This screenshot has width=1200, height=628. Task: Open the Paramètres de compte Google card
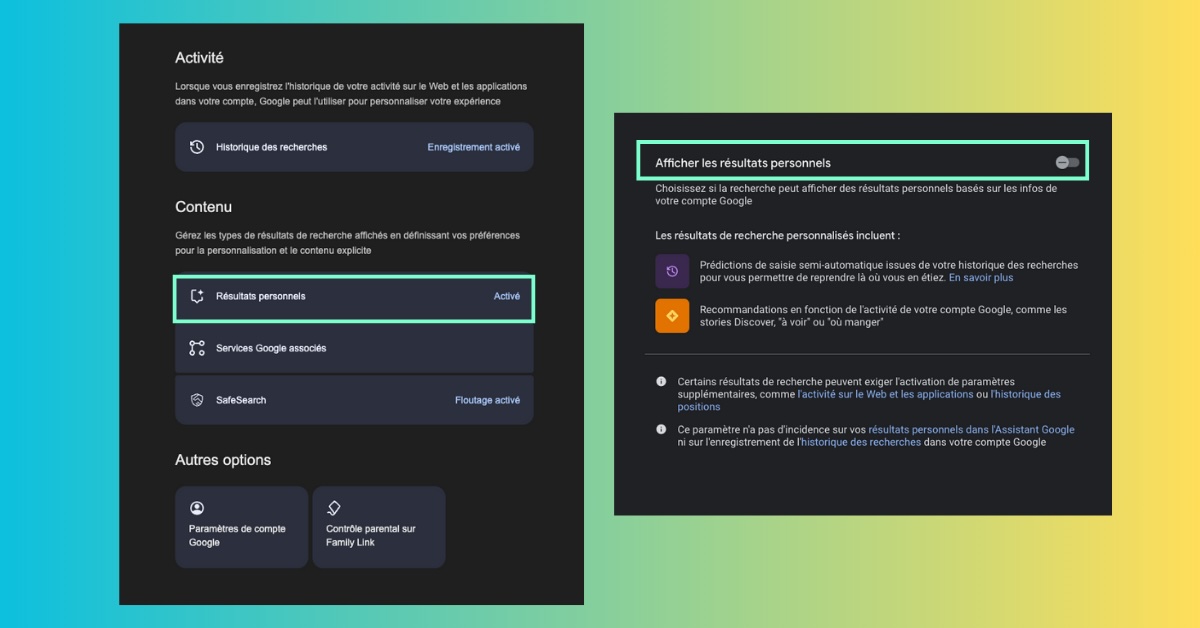point(241,527)
